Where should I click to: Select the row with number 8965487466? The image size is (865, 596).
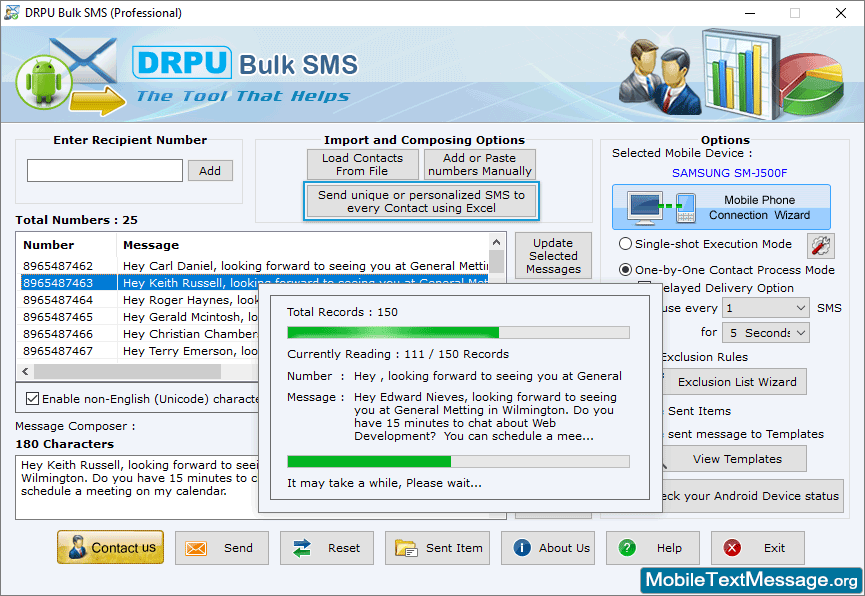click(140, 334)
